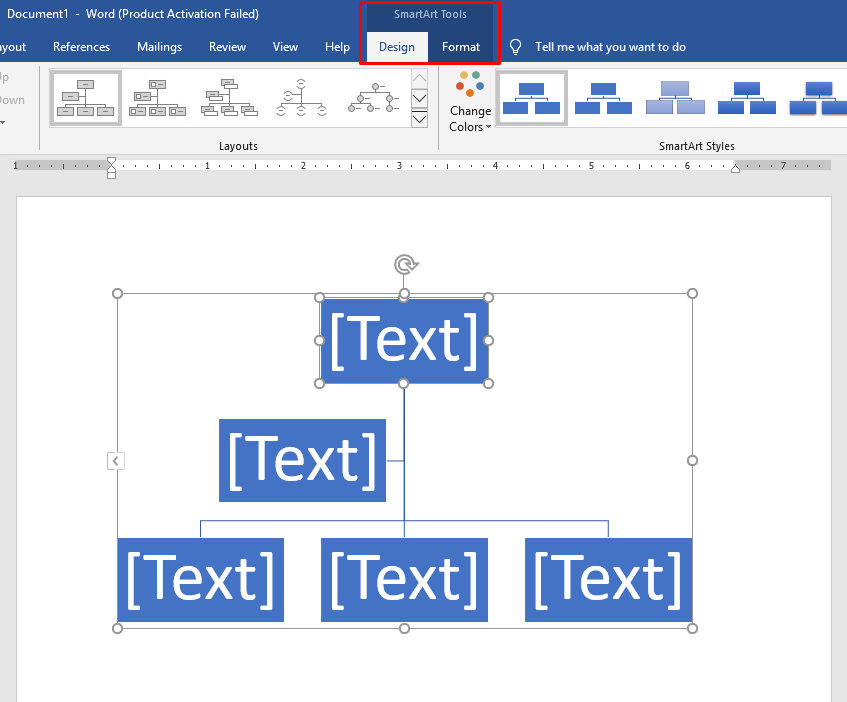The width and height of the screenshot is (847, 702).
Task: Click the first line indent marker on the ruler
Action: click(x=111, y=161)
